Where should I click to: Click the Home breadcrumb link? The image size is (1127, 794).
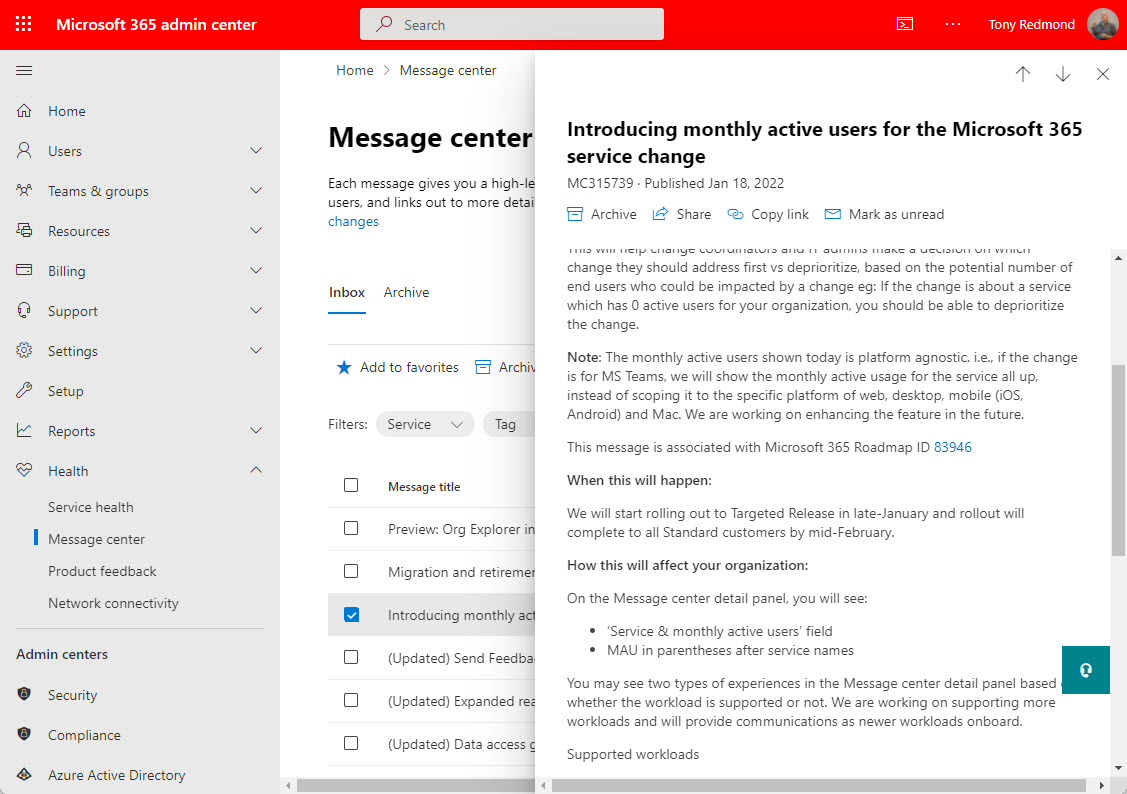(354, 70)
